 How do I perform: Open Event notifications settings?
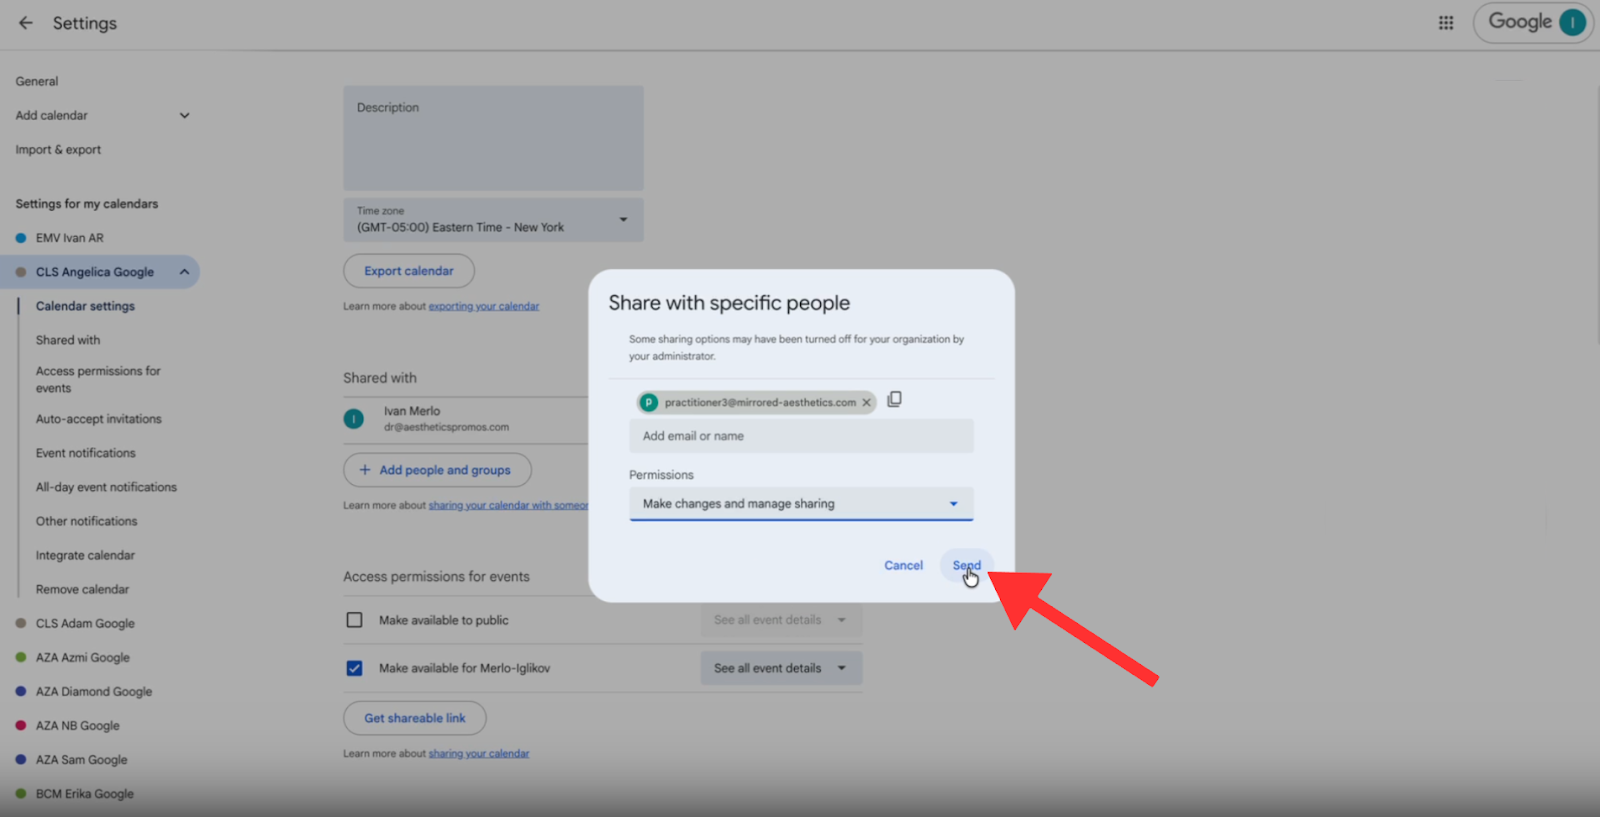[x=86, y=453]
